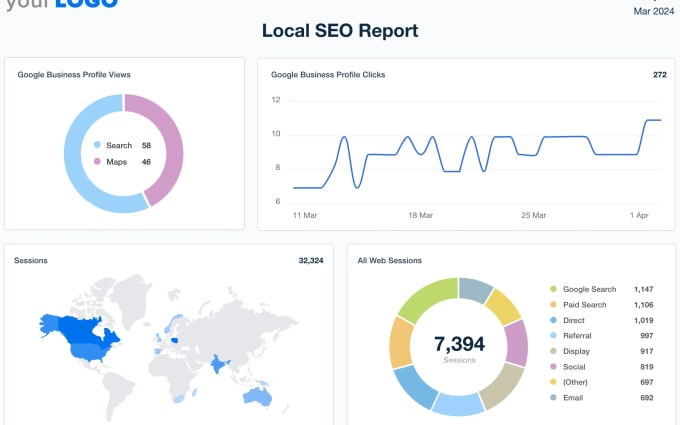Click the purple Maps legend dot
The image size is (680, 425).
pyautogui.click(x=98, y=162)
